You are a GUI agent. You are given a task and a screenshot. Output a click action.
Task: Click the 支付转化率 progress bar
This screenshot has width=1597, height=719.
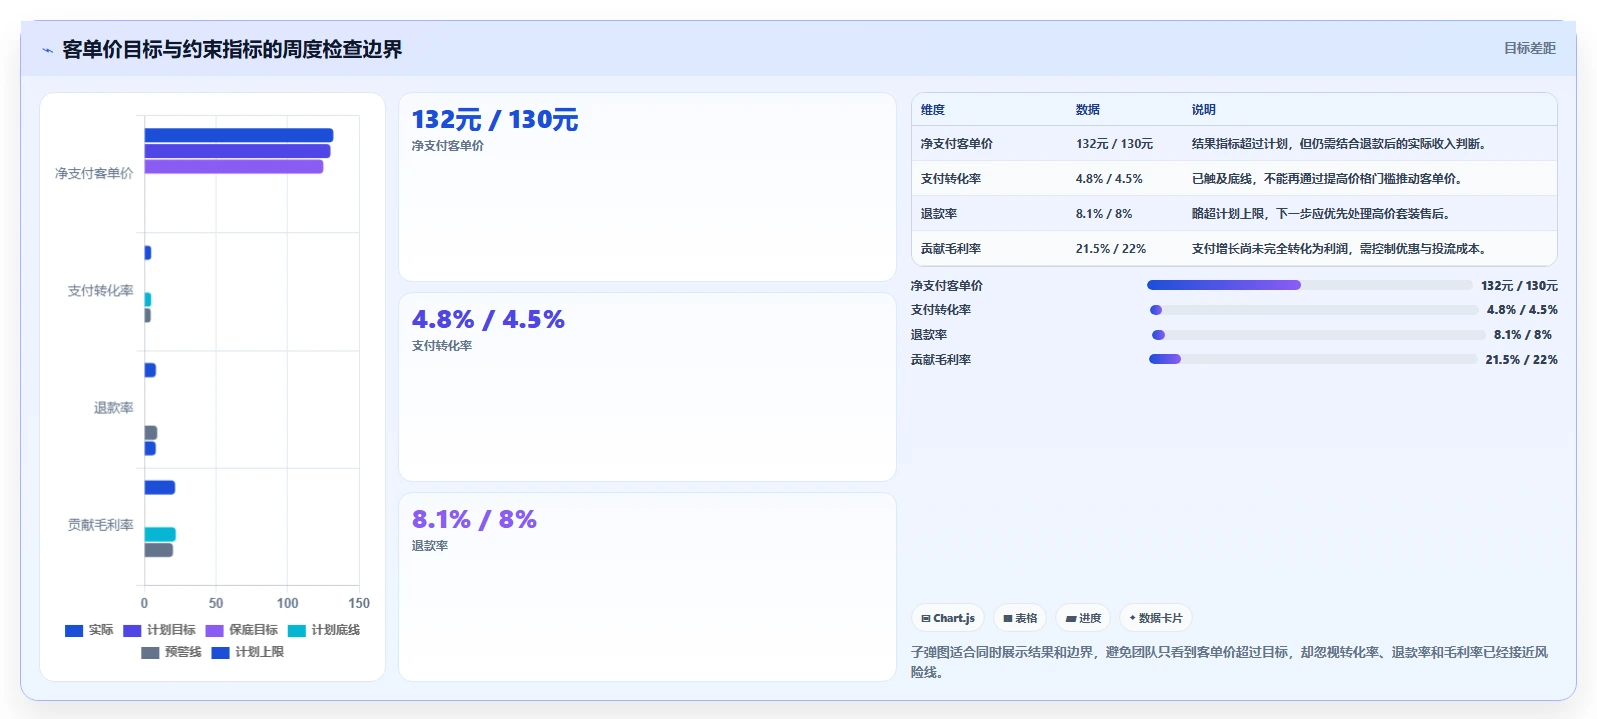(x=1313, y=310)
